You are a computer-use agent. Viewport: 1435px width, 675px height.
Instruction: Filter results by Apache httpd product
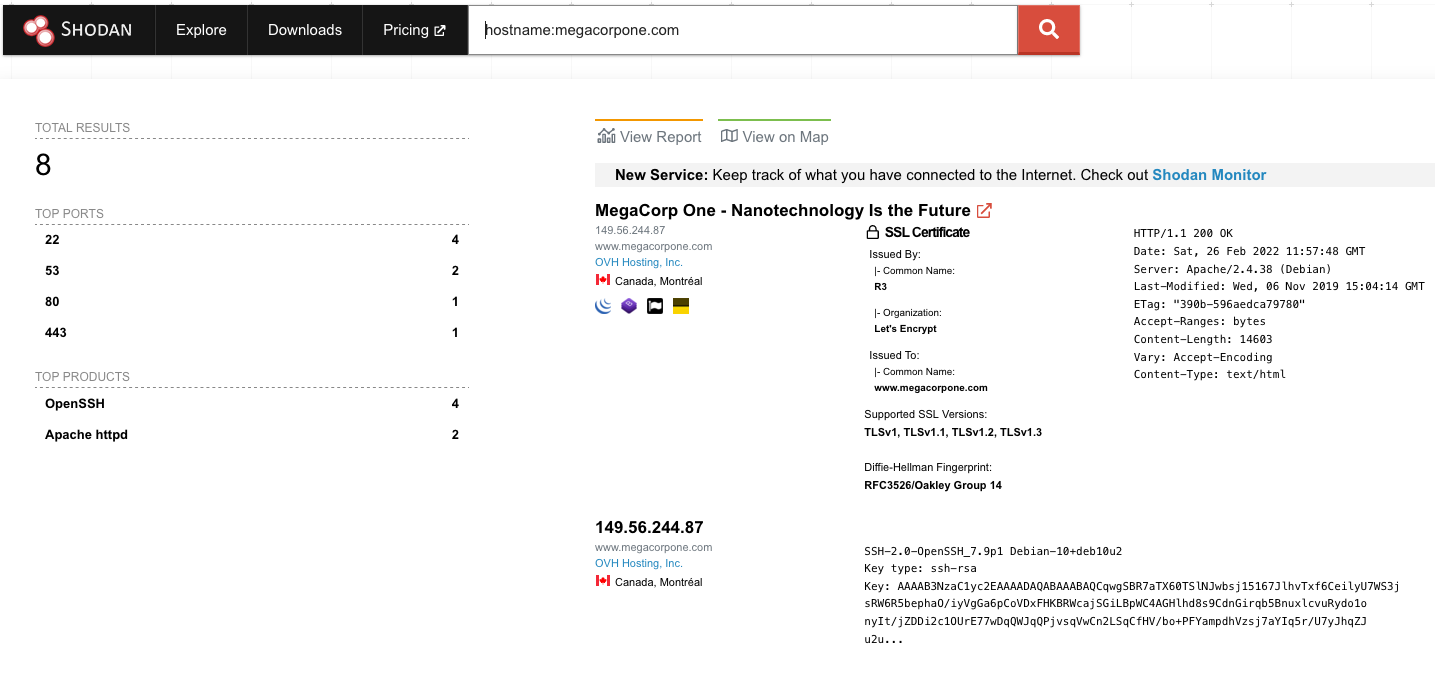click(86, 435)
